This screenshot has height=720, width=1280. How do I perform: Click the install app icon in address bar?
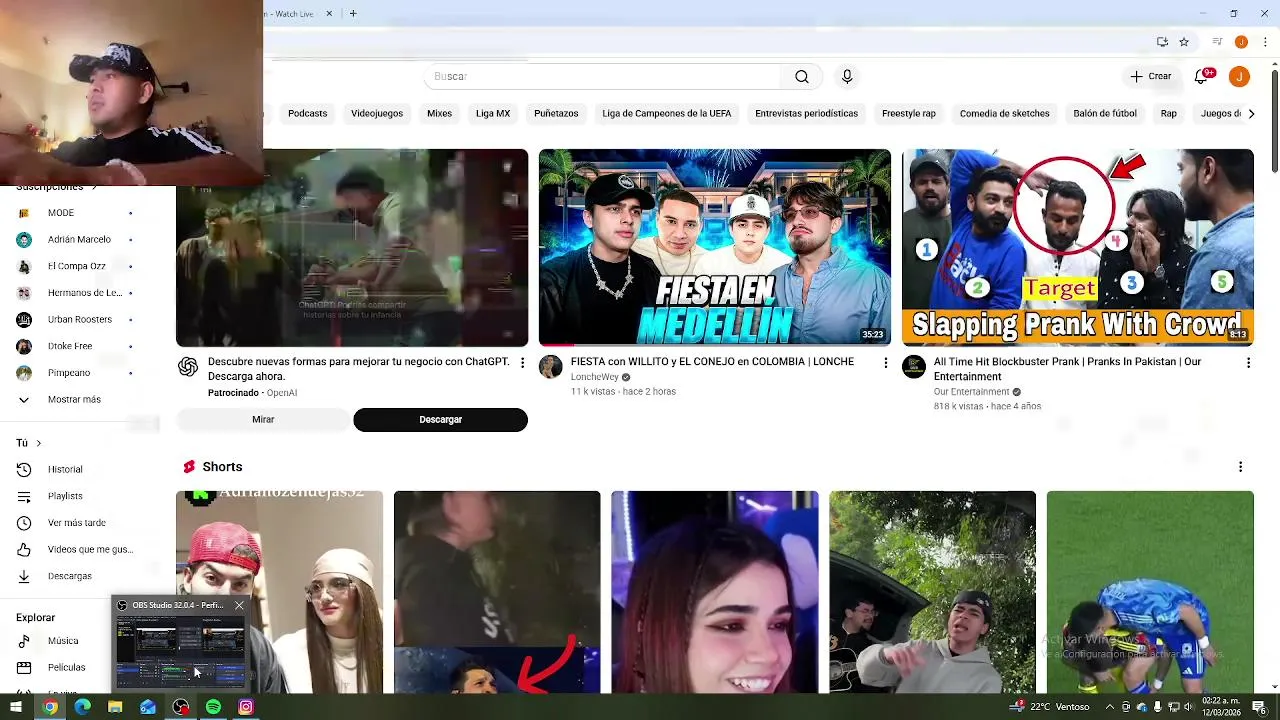coord(1162,42)
